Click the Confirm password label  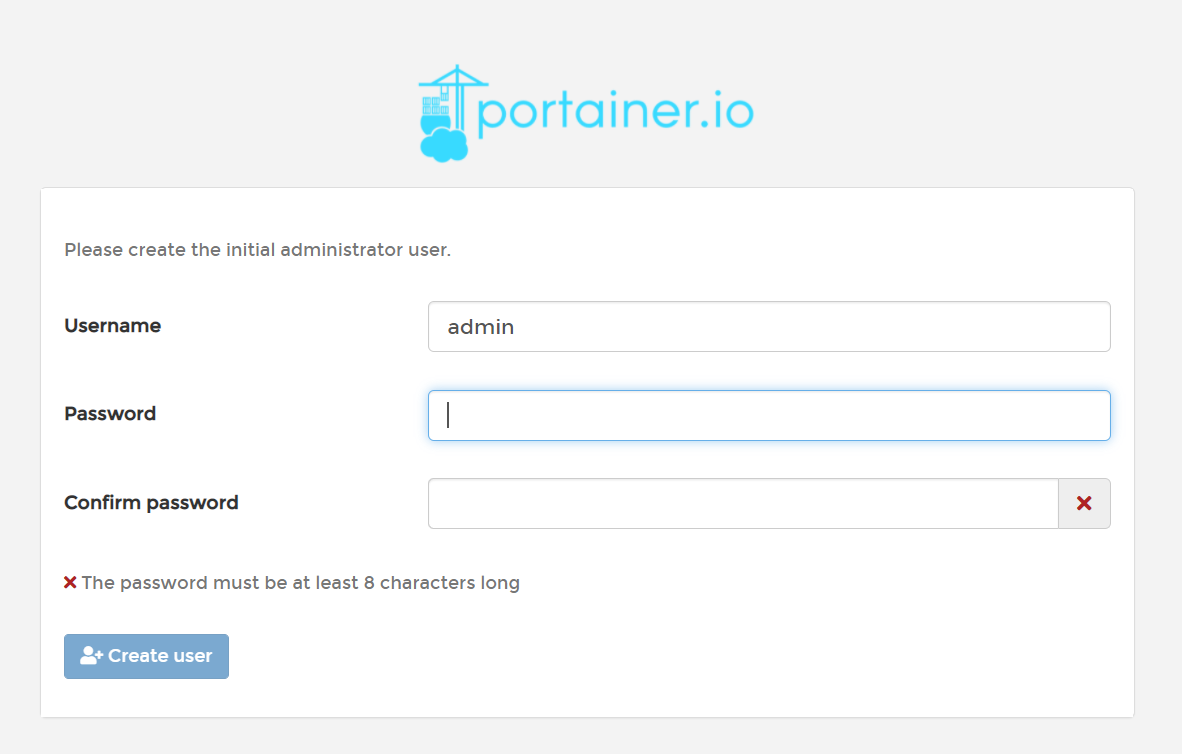pos(152,503)
